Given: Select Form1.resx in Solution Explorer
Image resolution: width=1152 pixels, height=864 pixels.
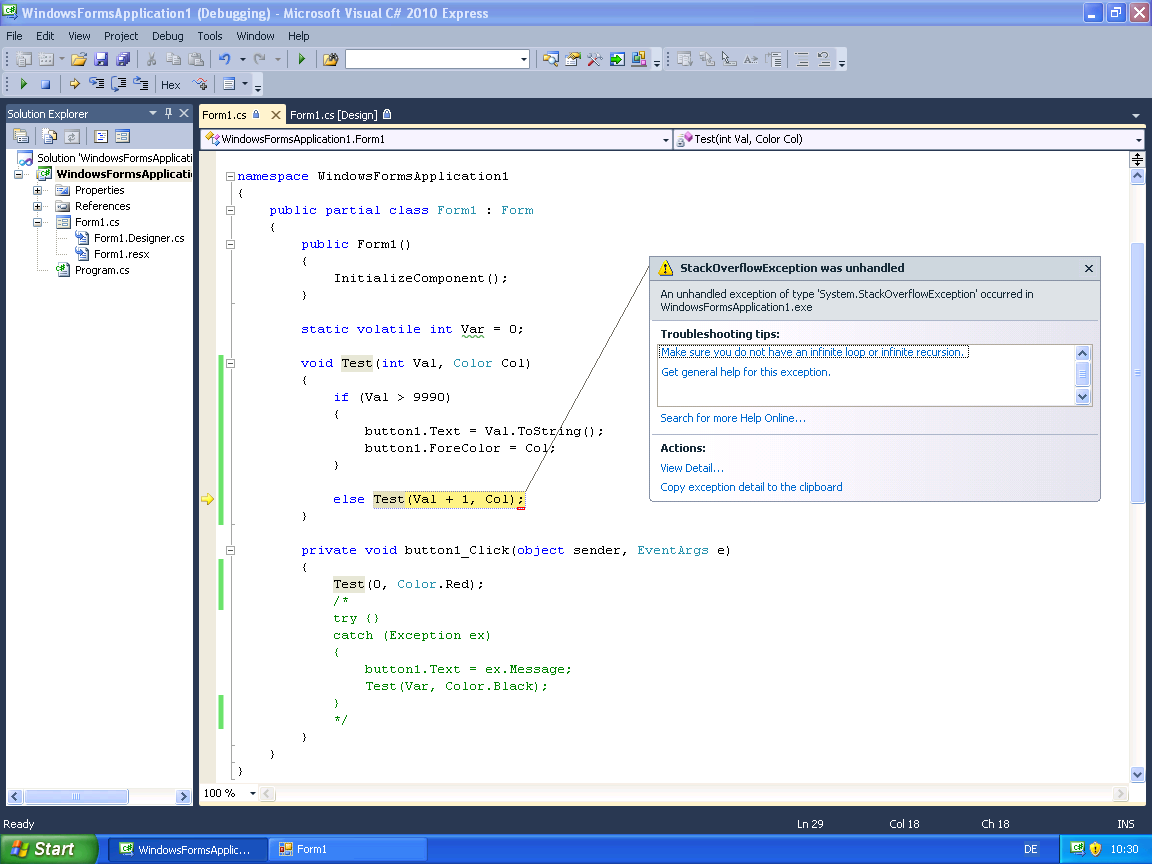Looking at the screenshot, I should (121, 254).
